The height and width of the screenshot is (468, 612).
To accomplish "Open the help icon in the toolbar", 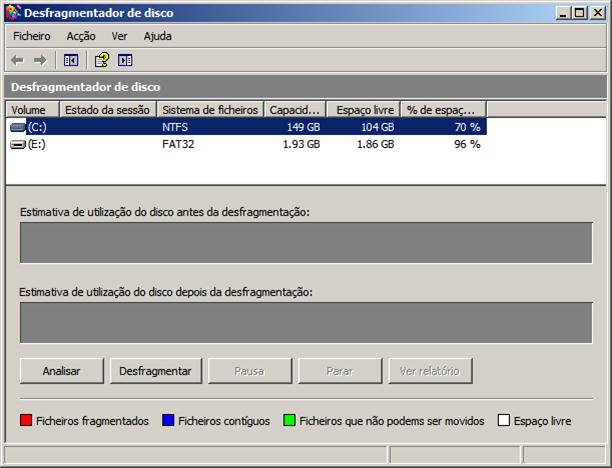I will 101,60.
